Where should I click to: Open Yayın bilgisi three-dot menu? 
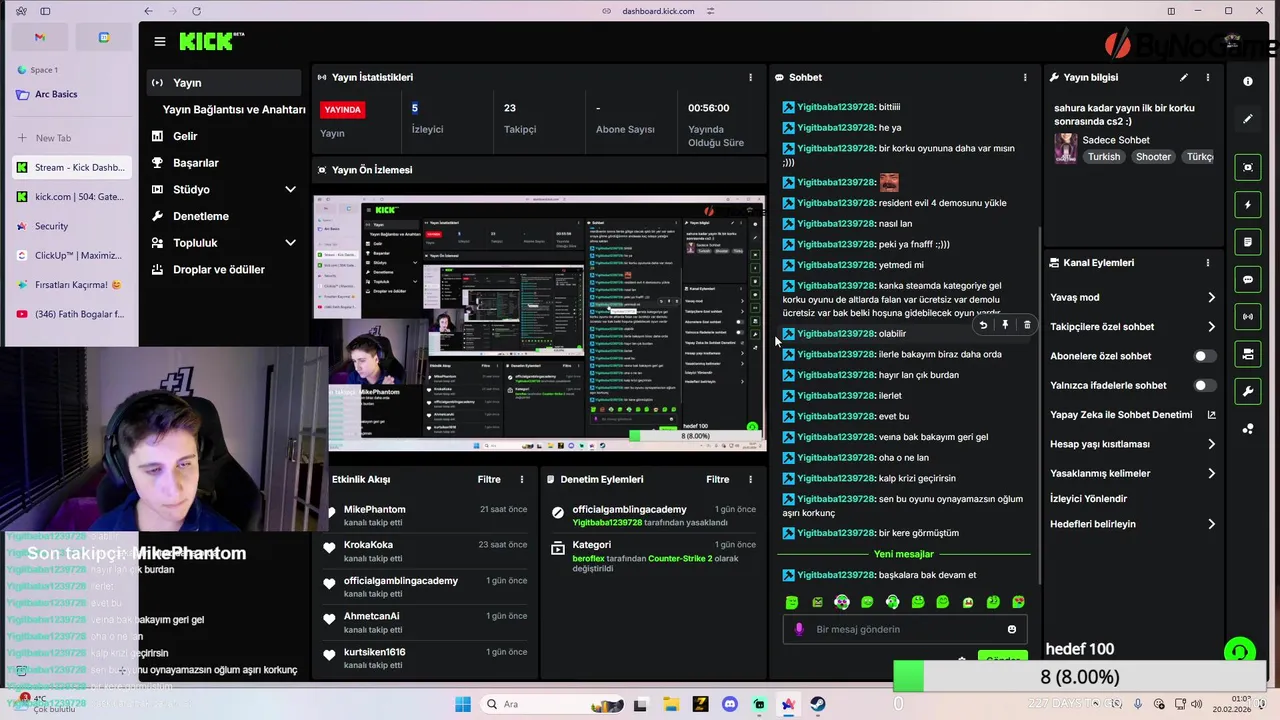pyautogui.click(x=1208, y=77)
